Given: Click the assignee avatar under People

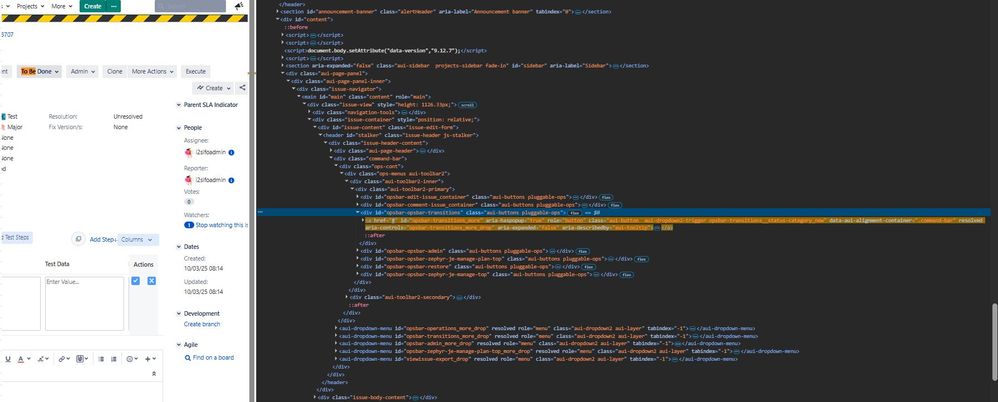Looking at the screenshot, I should [x=188, y=153].
